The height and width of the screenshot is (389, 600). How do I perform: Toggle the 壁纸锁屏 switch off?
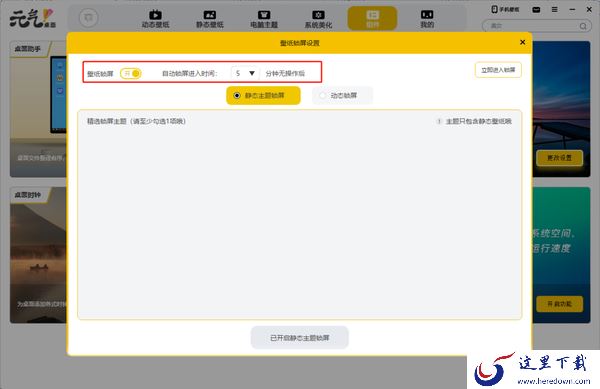[x=131, y=73]
